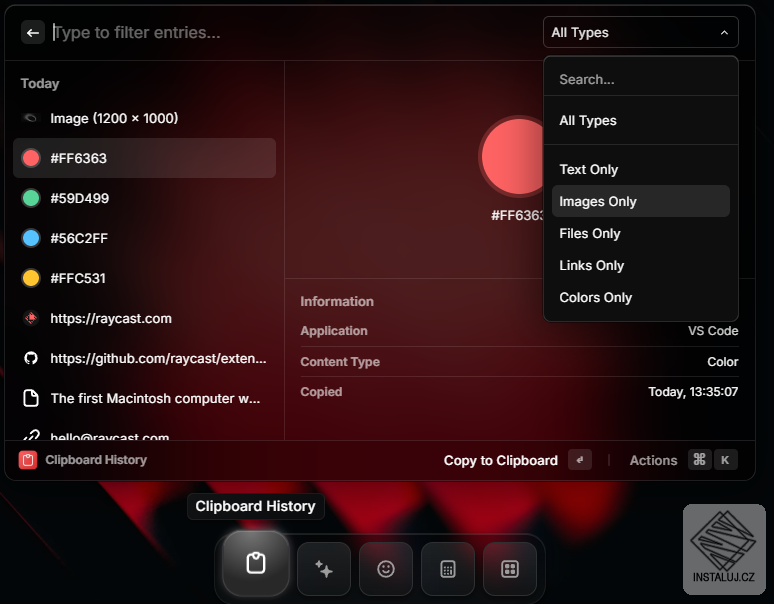
Task: Click the large red color preview circle
Action: click(513, 156)
